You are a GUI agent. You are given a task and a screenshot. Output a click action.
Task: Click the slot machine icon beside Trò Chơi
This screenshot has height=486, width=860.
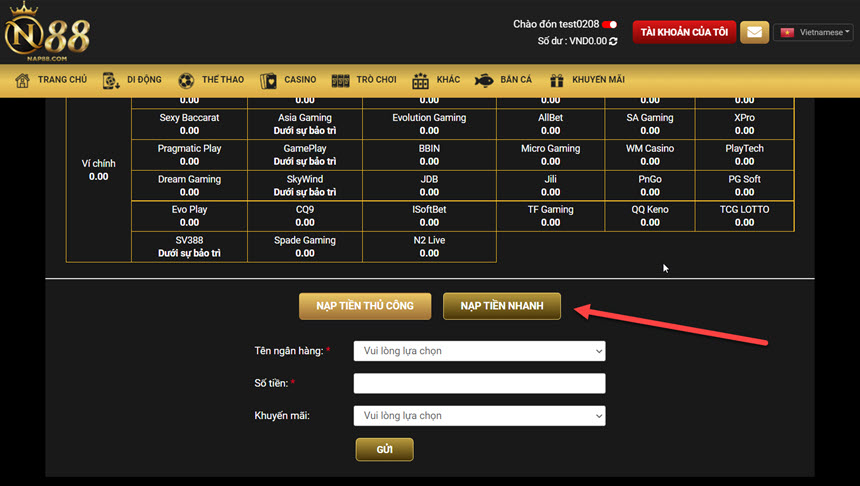click(x=340, y=81)
